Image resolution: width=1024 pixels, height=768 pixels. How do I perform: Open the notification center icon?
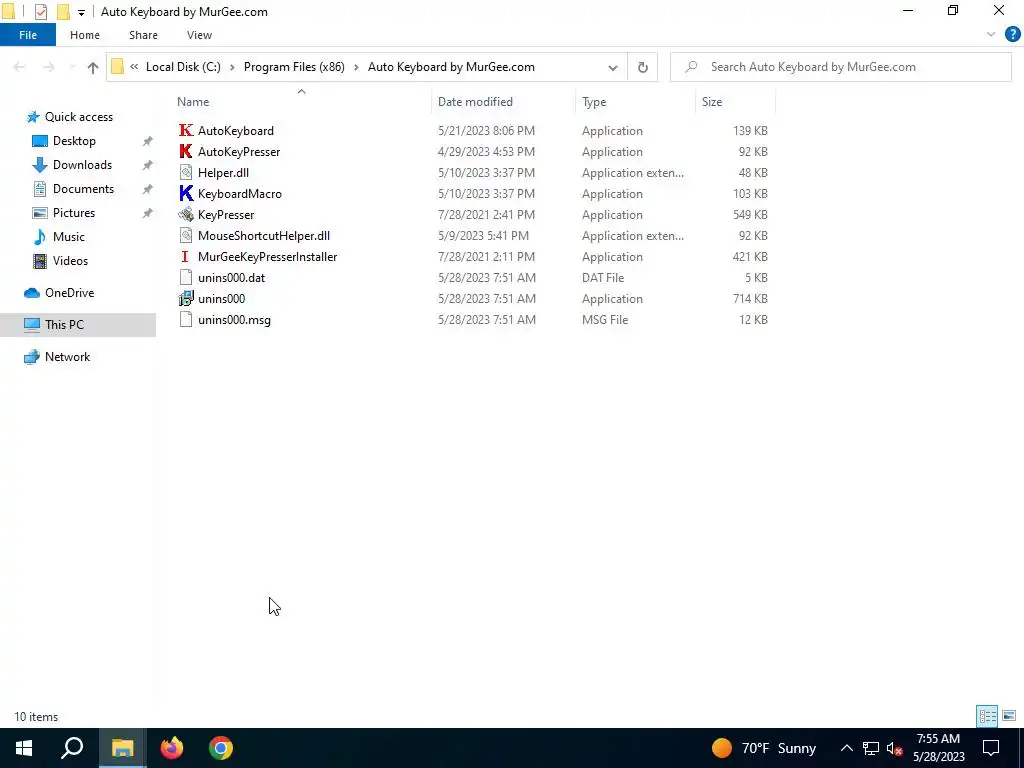click(991, 748)
